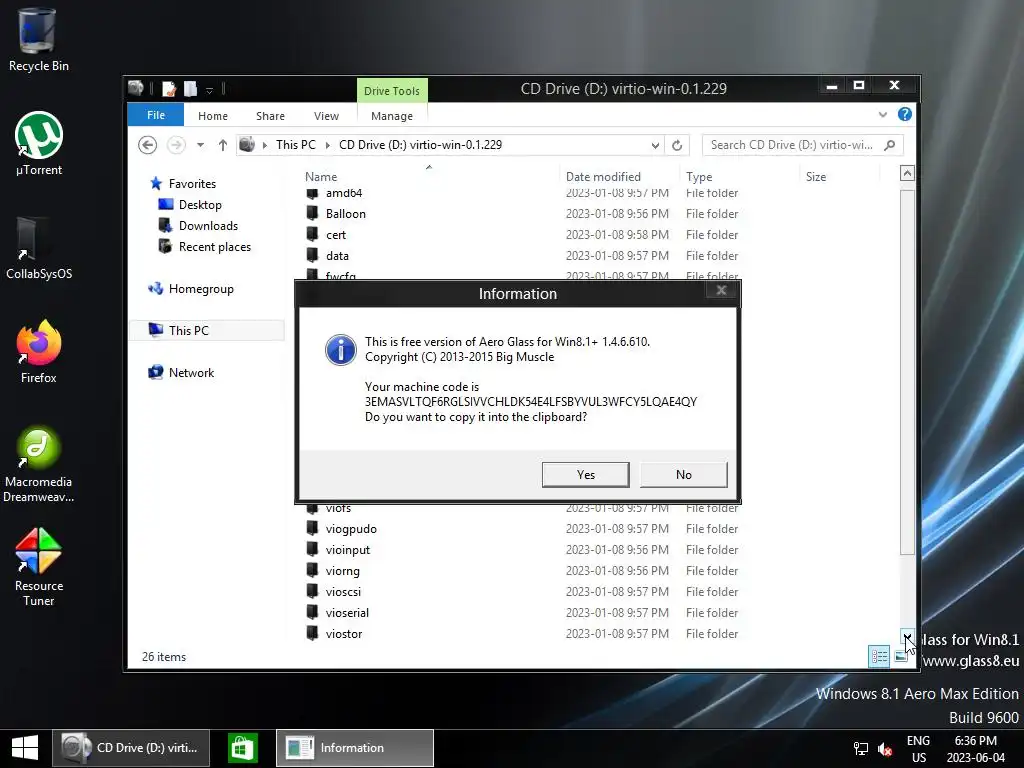This screenshot has width=1024, height=768.
Task: Sort by the Size column header
Action: [x=840, y=176]
